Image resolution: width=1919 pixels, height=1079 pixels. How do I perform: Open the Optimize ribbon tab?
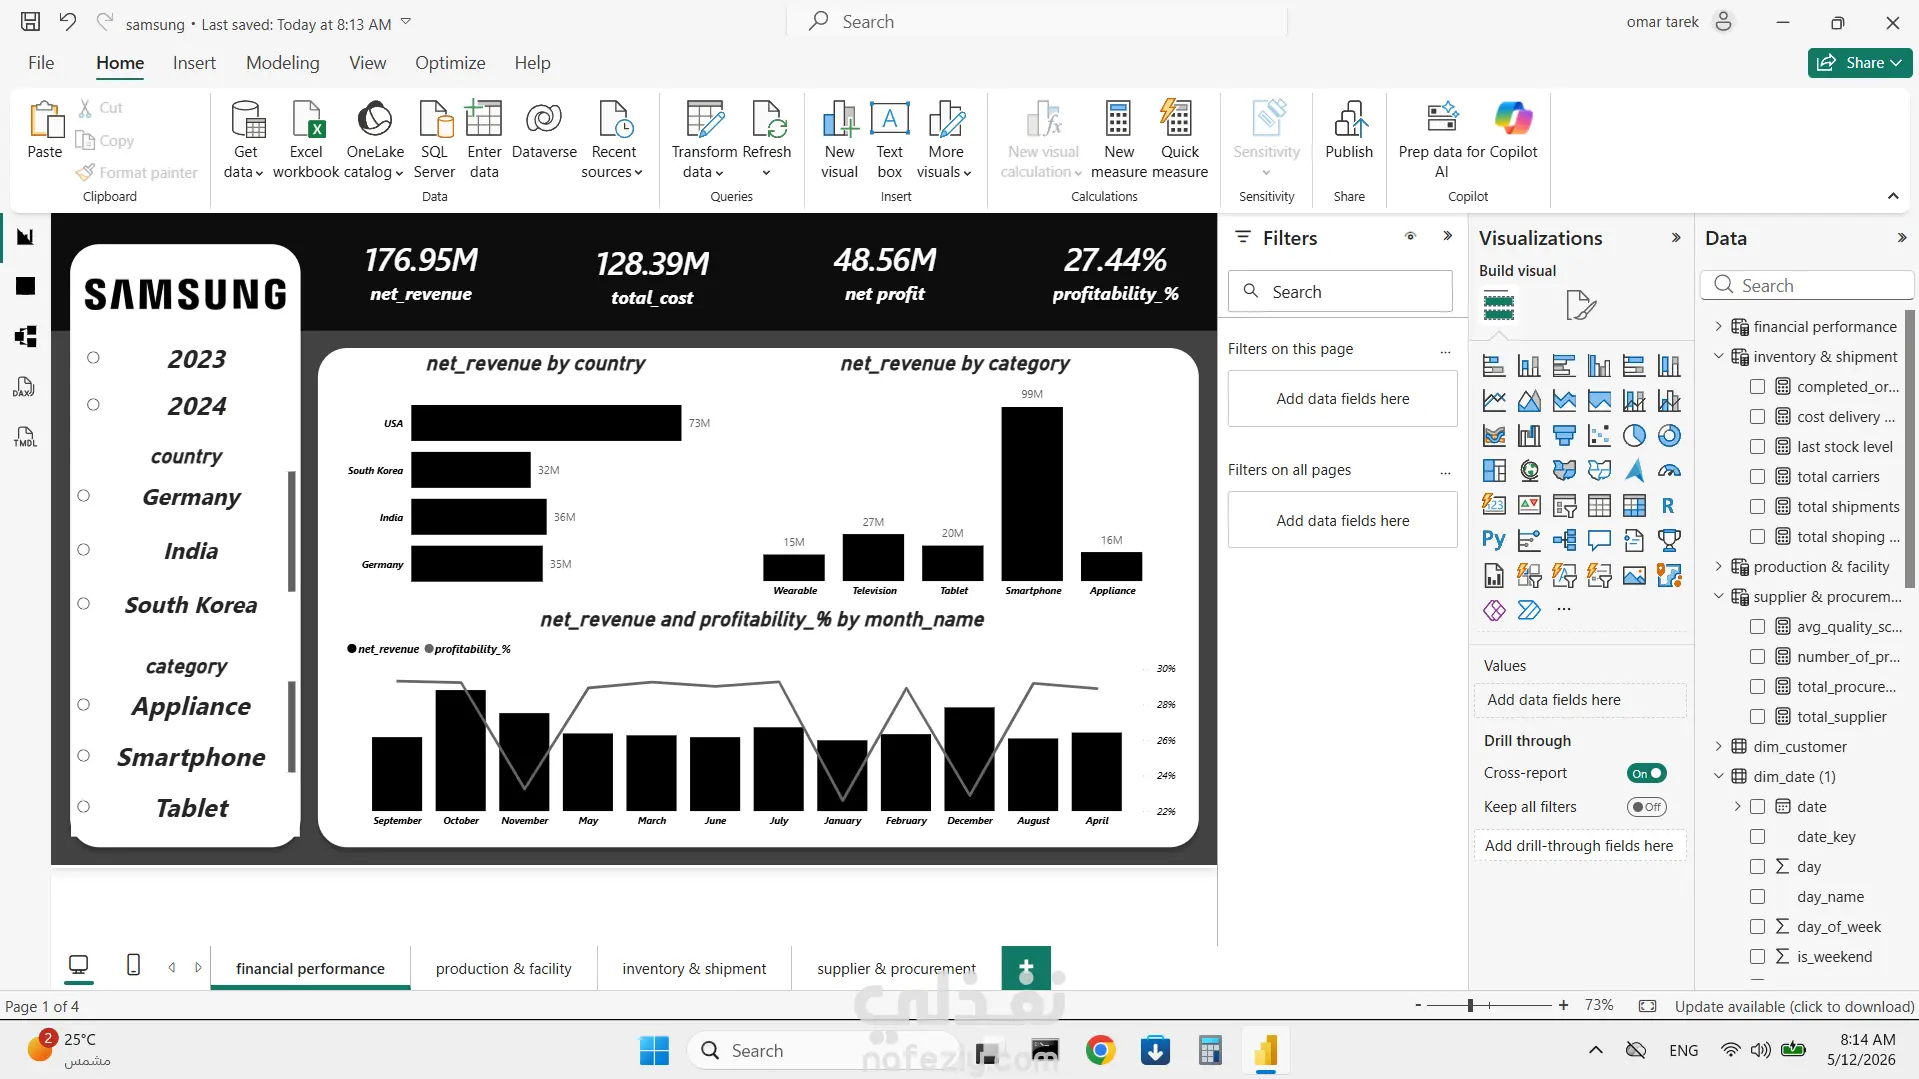point(450,63)
